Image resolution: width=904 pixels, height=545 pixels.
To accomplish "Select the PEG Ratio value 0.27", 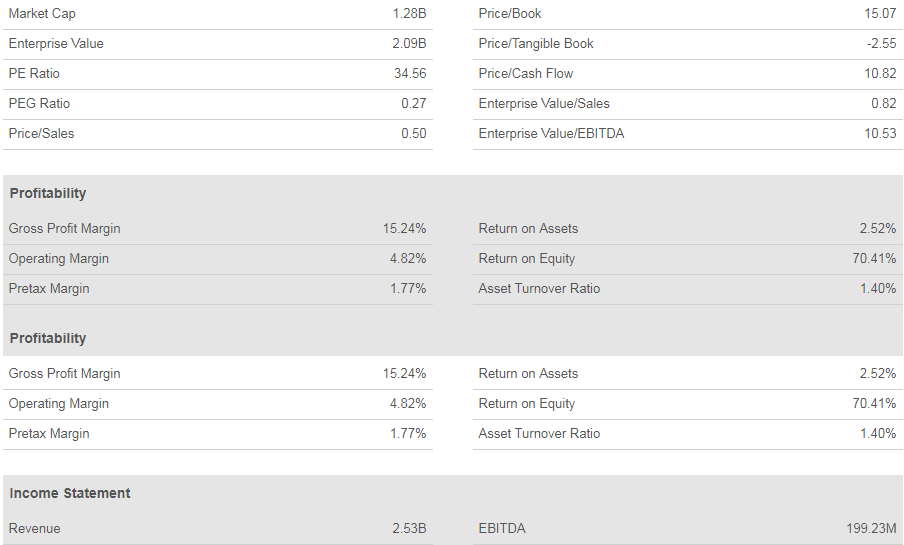I will tap(414, 103).
